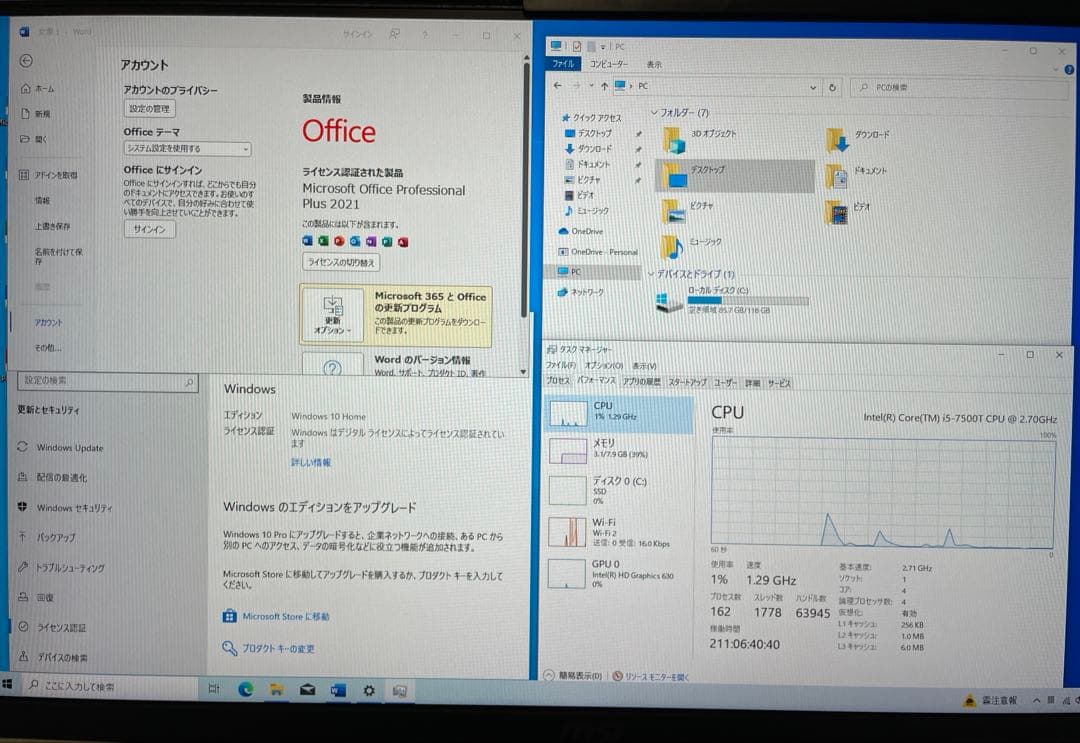The height and width of the screenshot is (743, 1080).
Task: Open Windows セキュリティ in Settings sidebar
Action: click(65, 507)
